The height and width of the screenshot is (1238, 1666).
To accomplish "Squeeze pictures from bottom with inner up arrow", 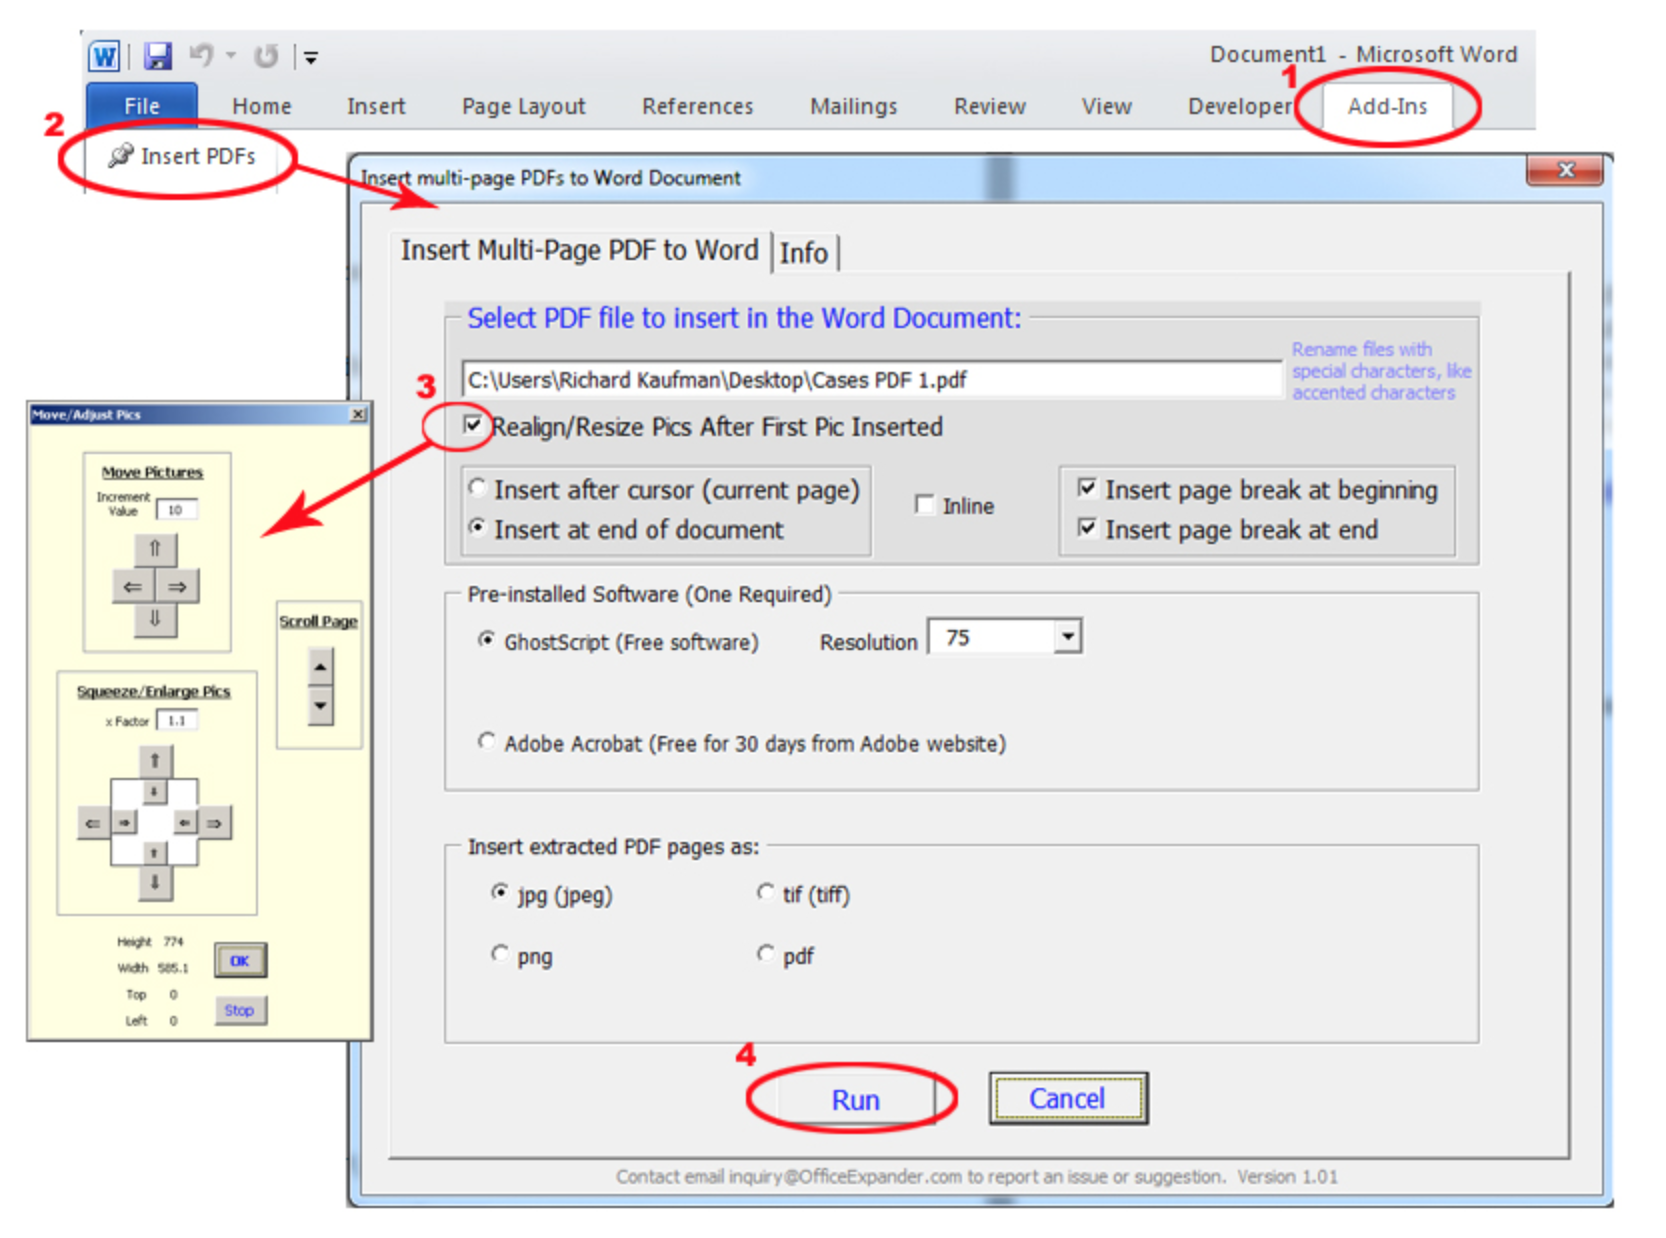I will (x=154, y=853).
